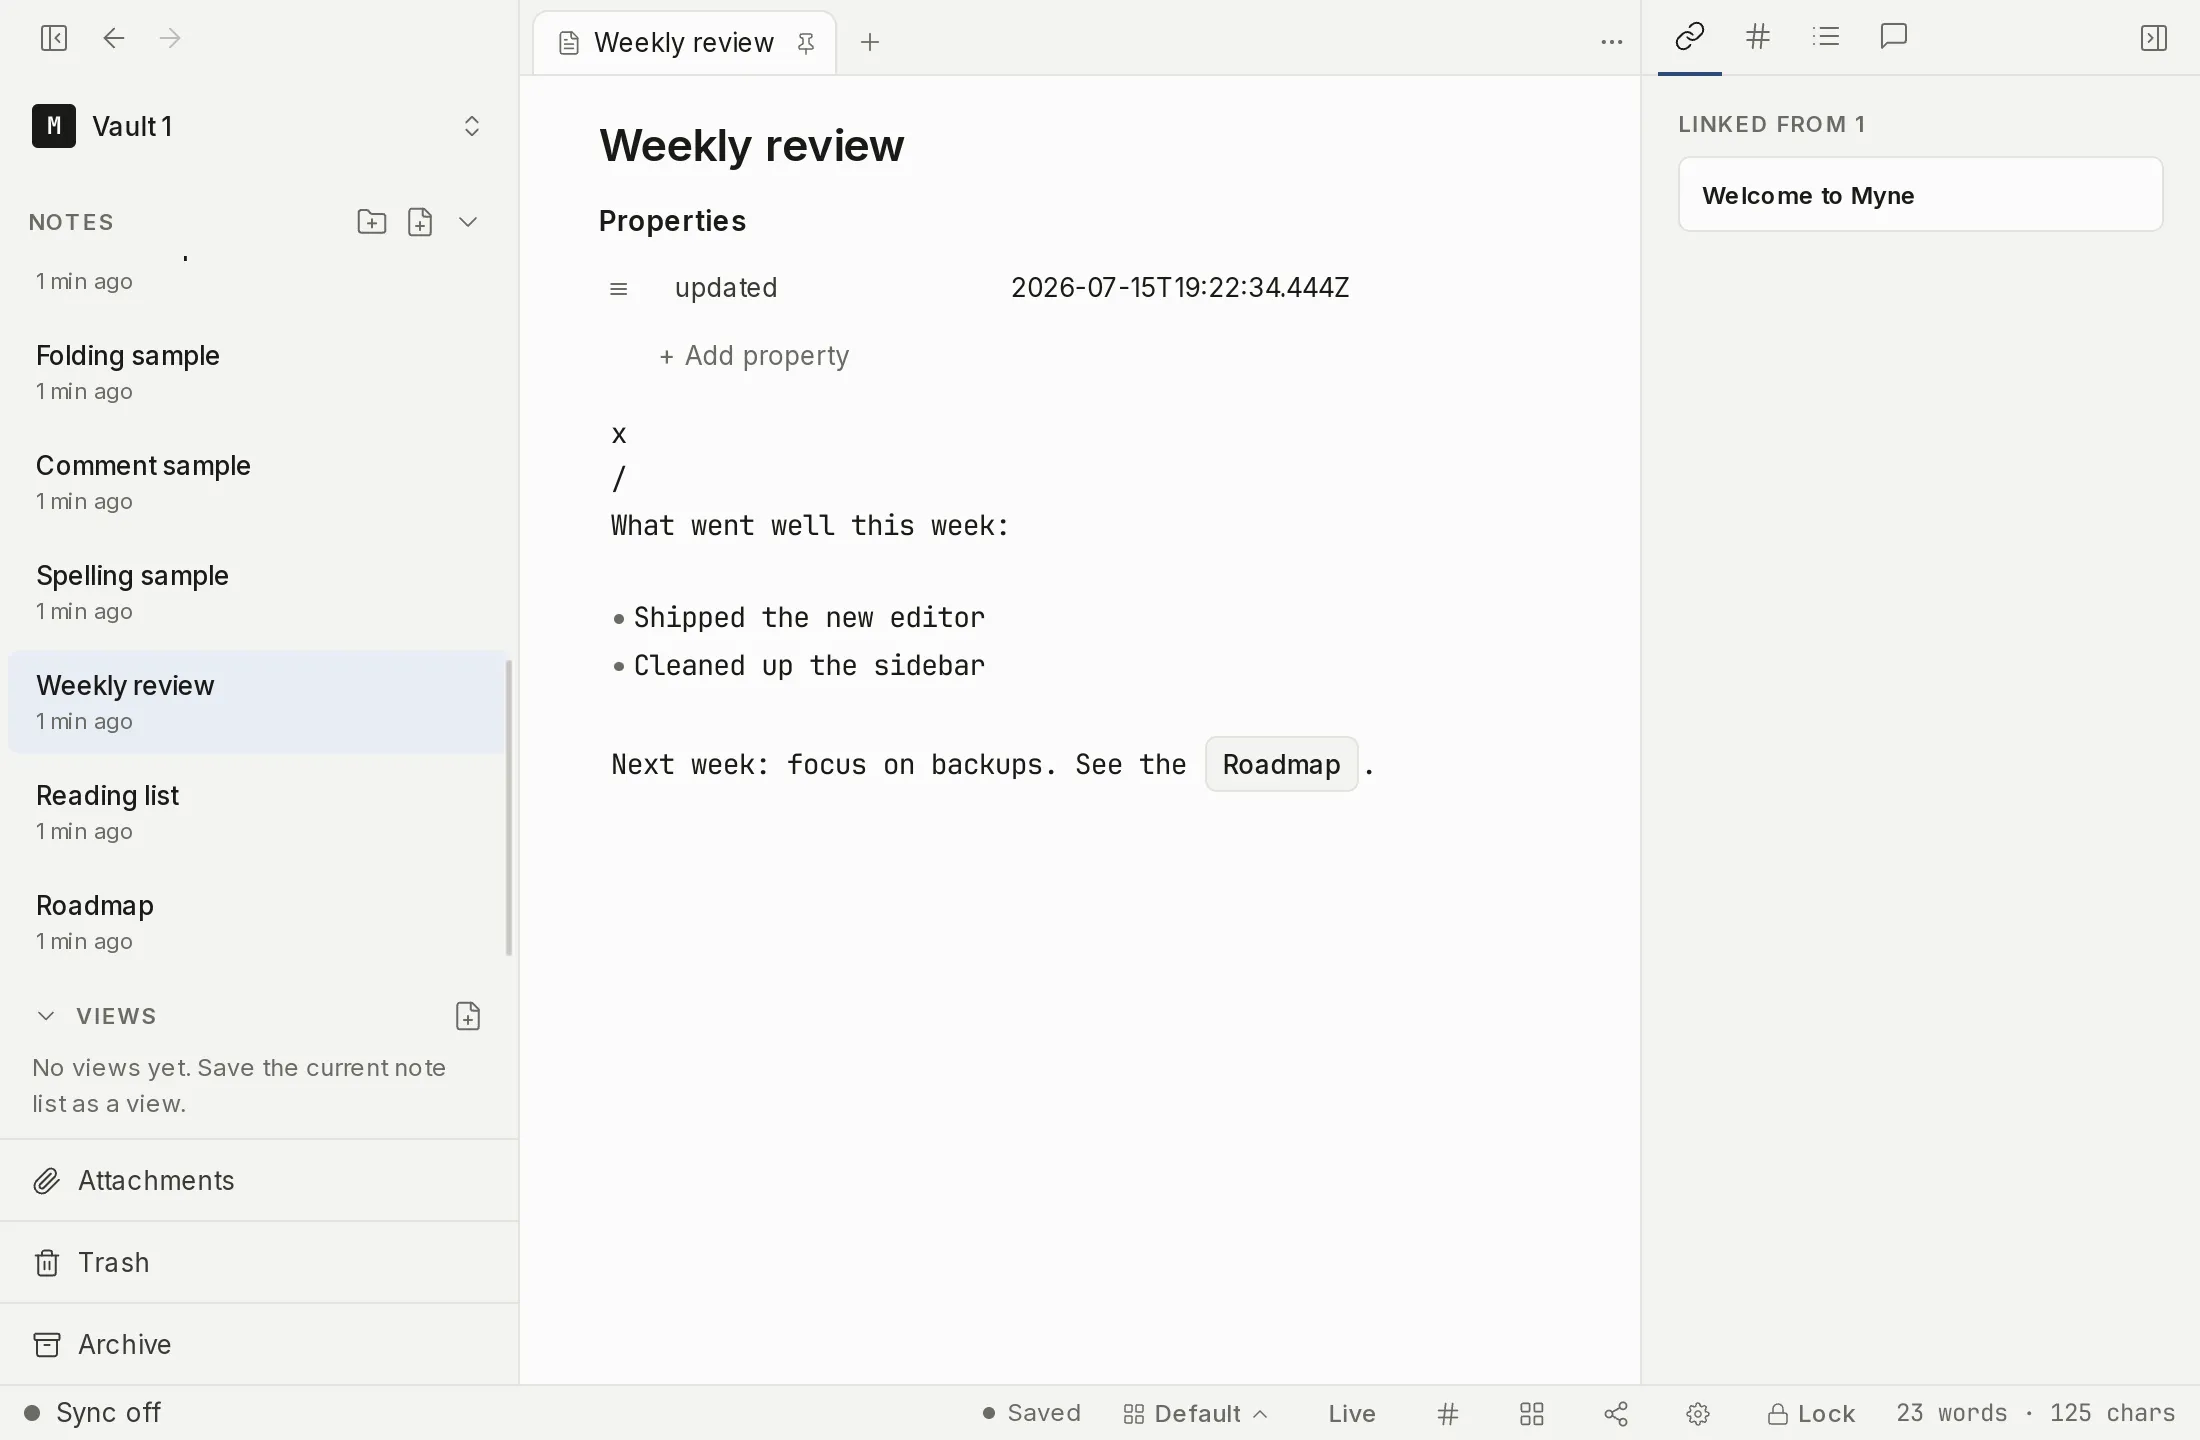This screenshot has width=2200, height=1440.
Task: Open settings gear in status bar
Action: 1698,1414
